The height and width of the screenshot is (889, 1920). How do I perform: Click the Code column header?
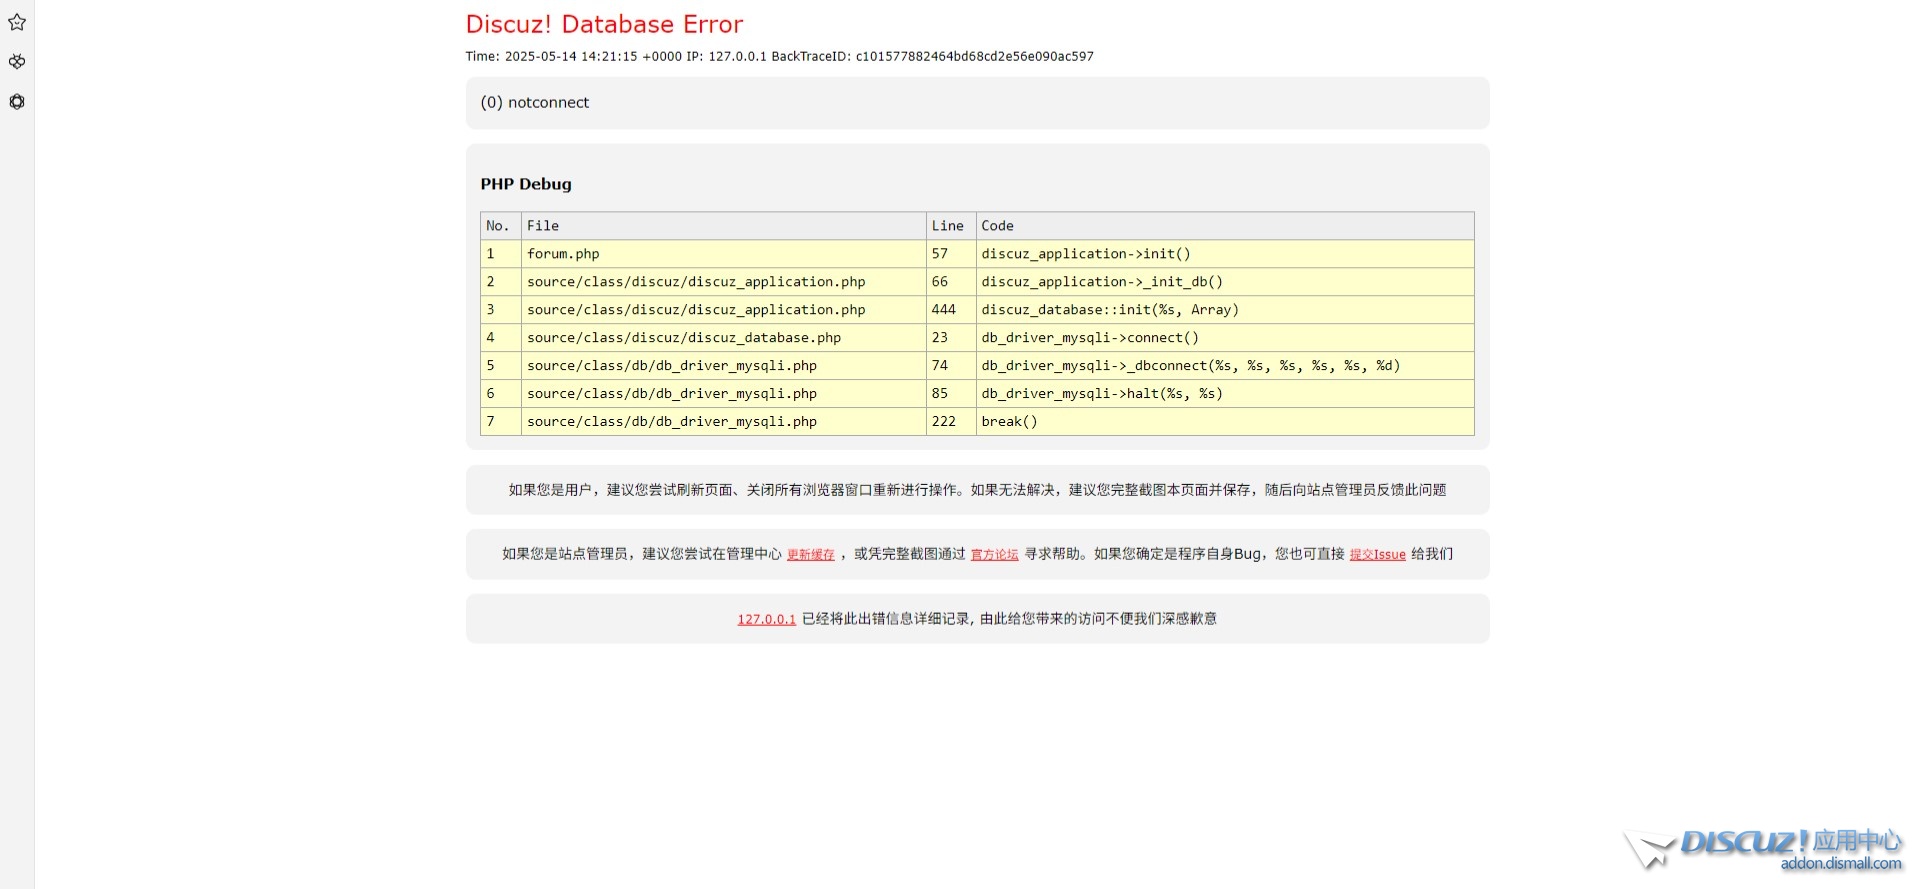click(x=997, y=226)
